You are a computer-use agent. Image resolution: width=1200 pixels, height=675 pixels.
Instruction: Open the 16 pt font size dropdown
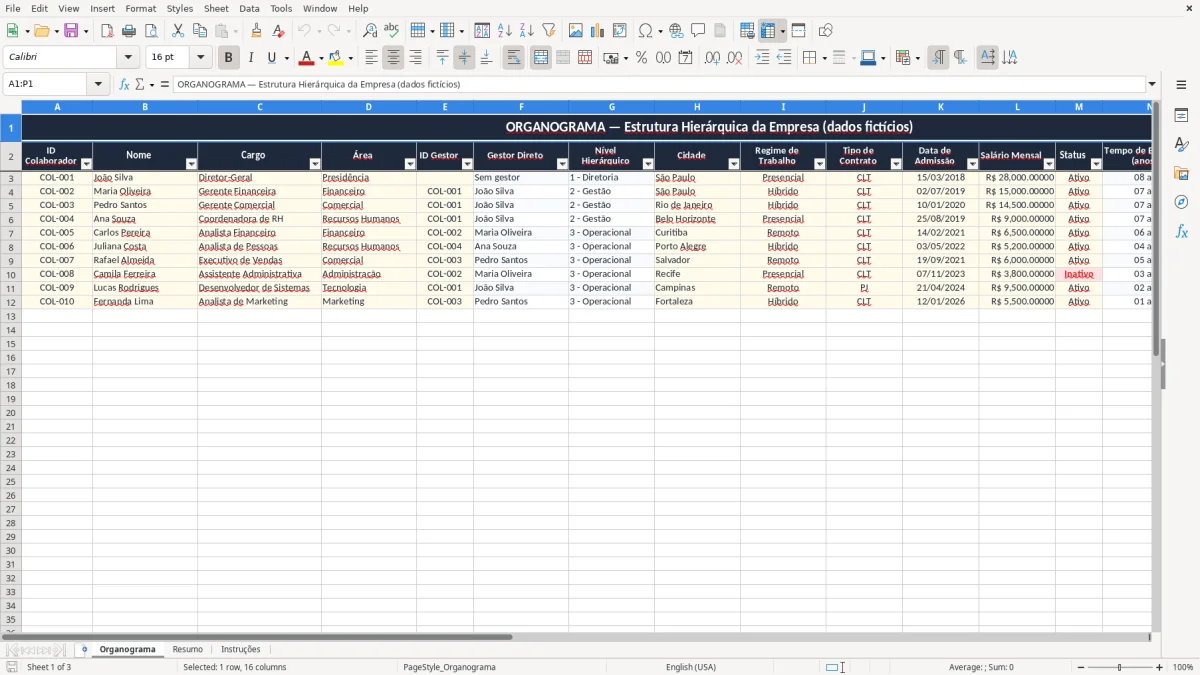(x=200, y=58)
